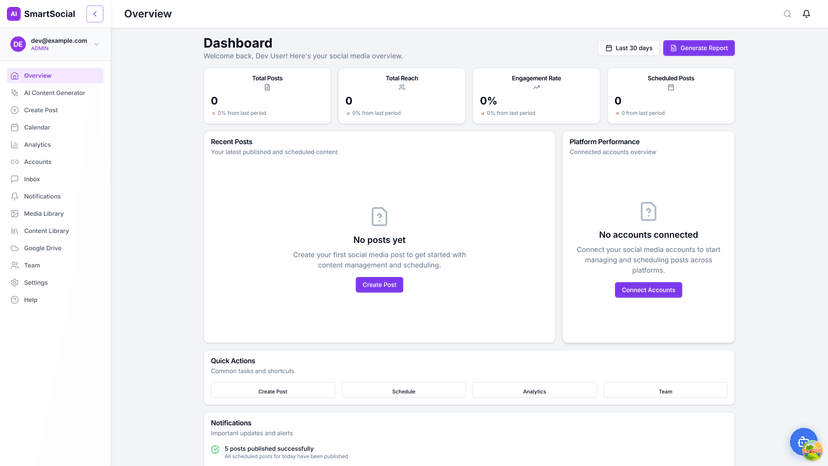Viewport: 828px width, 466px height.
Task: Open Accounts in the sidebar
Action: (55, 162)
